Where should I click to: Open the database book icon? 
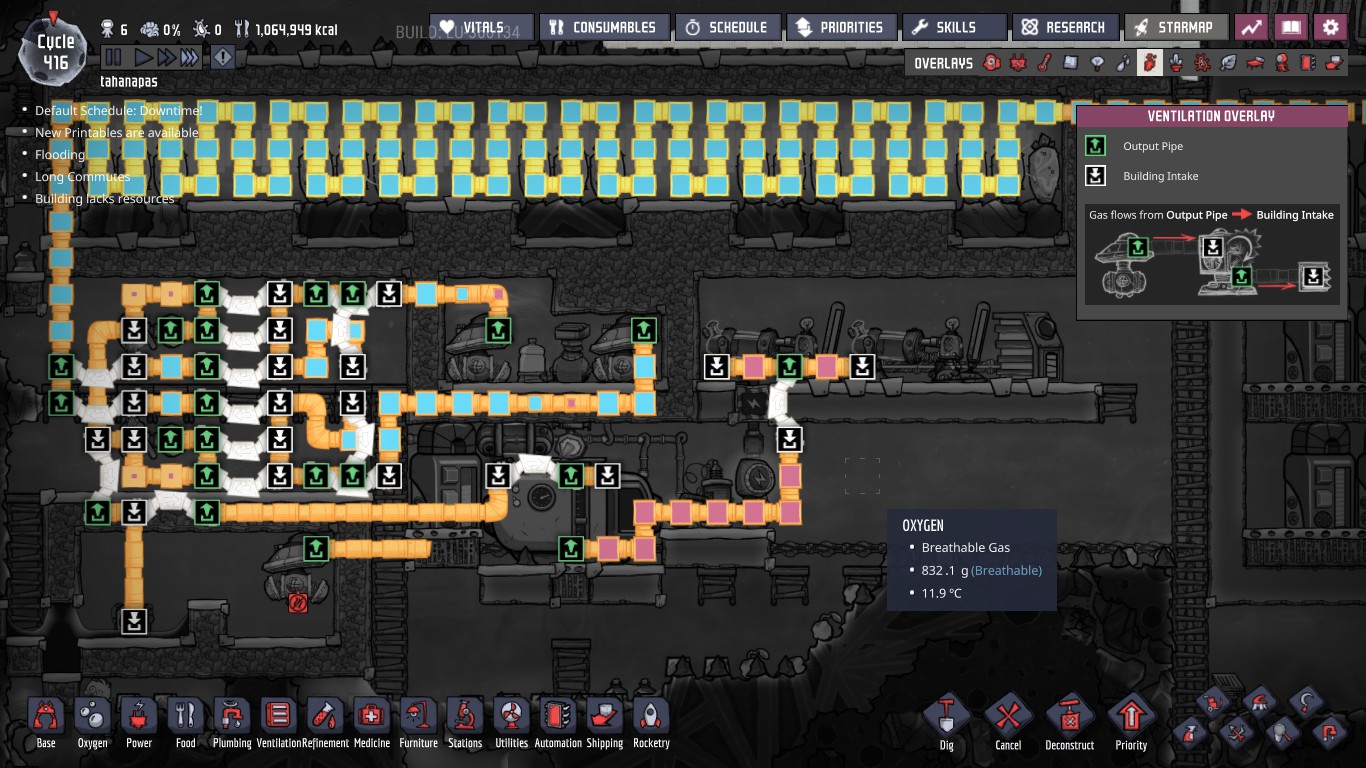pyautogui.click(x=1290, y=28)
